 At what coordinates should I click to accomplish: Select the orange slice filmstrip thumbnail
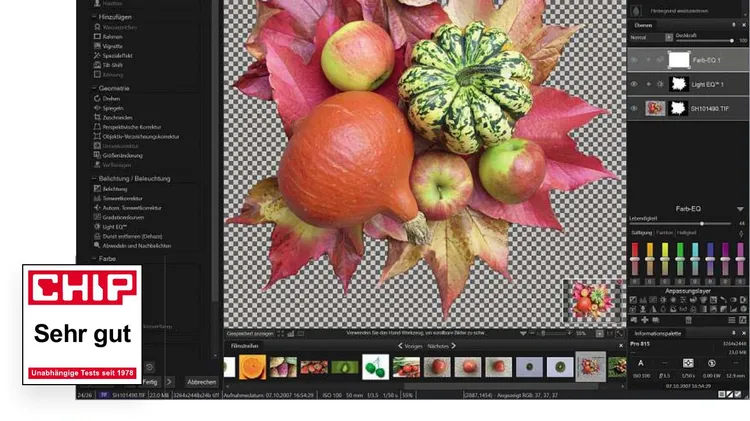point(252,367)
